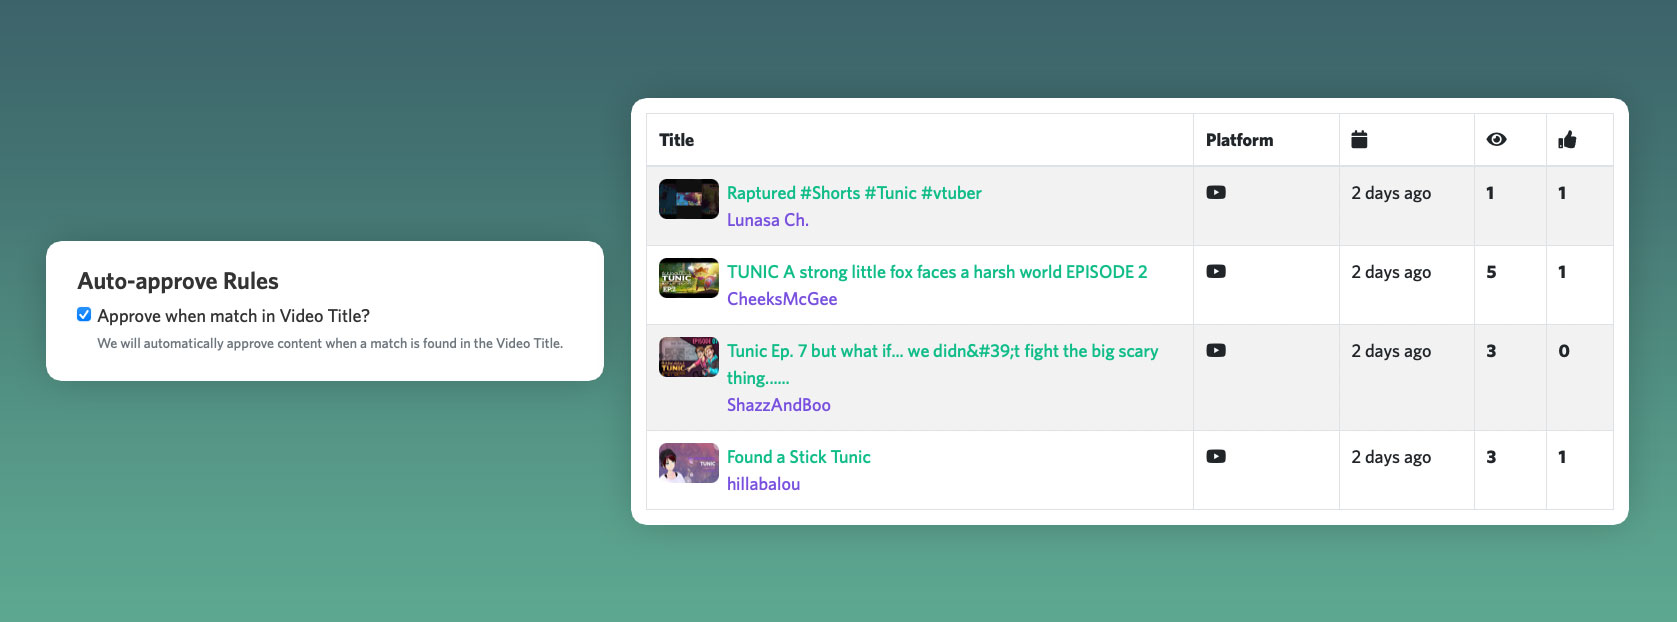Image resolution: width=1677 pixels, height=622 pixels.
Task: Click YouTube icon in the CheeksMcGee row
Action: 1216,272
